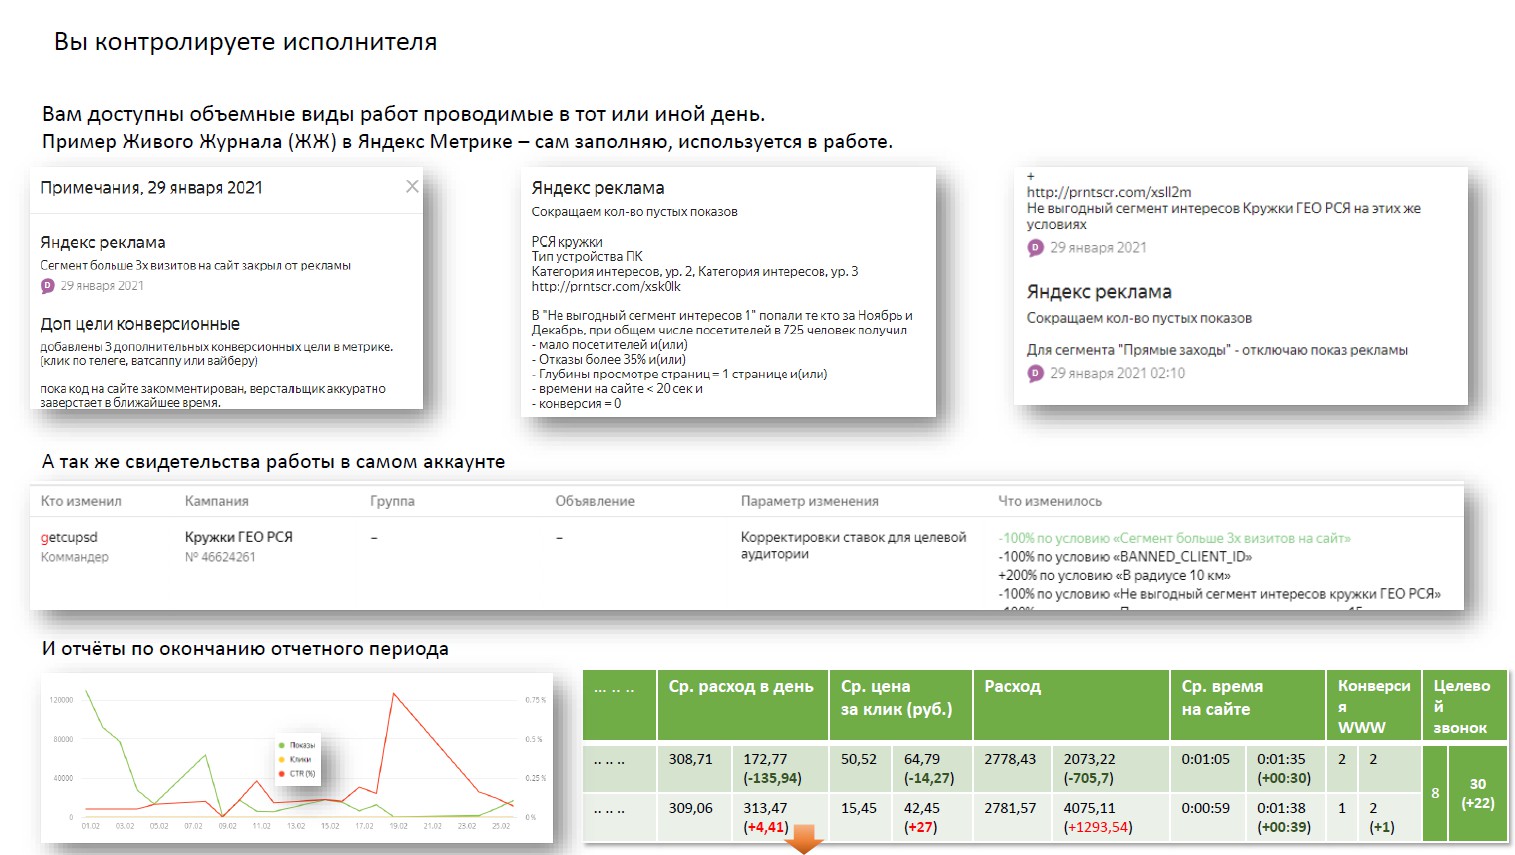Click the Ср. расход в день header
The image size is (1515, 855).
742,705
